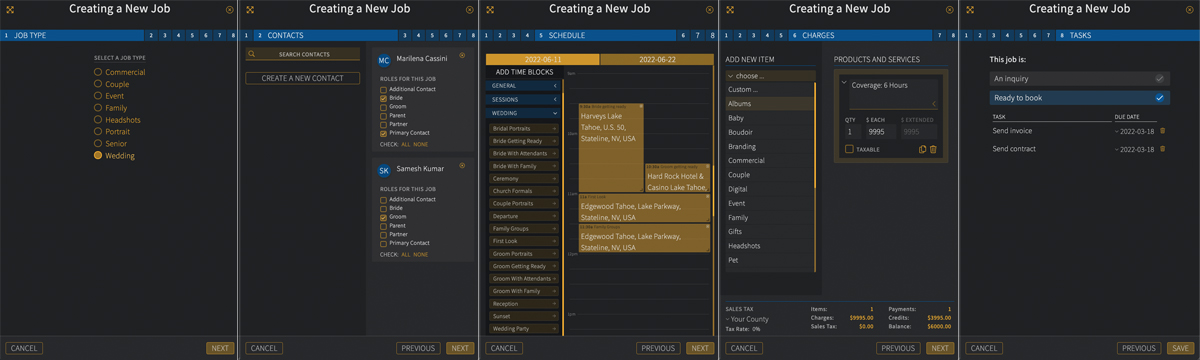
Task: Select the Hard Rock Hotel & Casino schedule block
Action: [678, 178]
